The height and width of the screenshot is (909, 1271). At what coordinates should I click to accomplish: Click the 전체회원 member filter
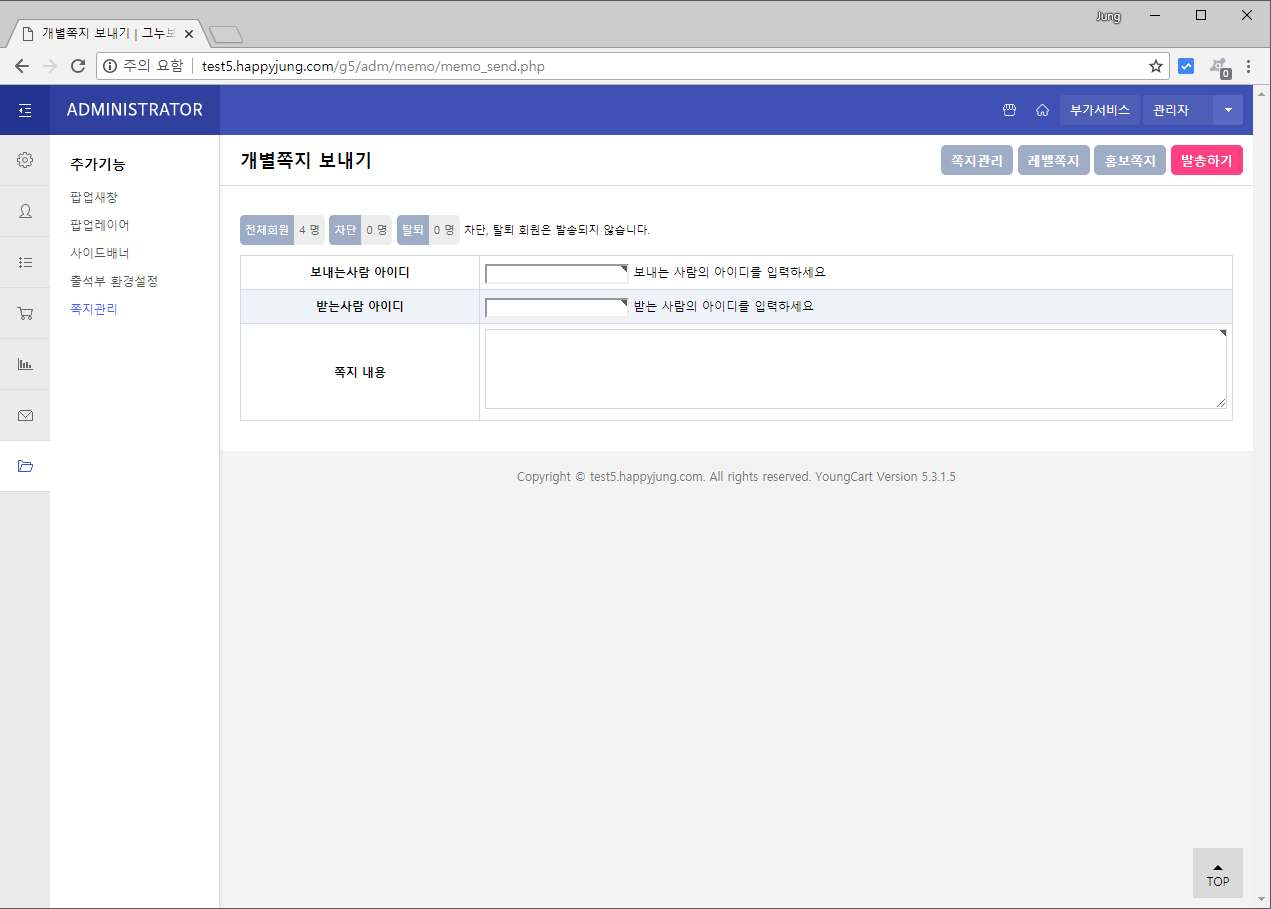click(266, 229)
